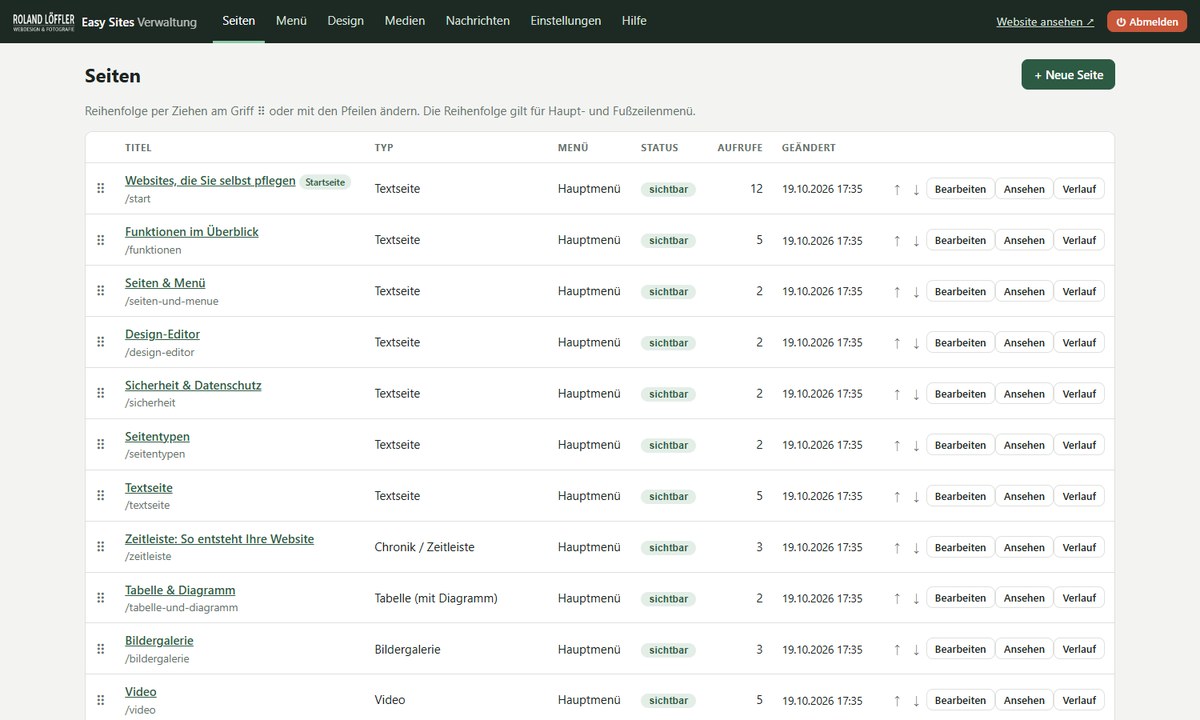Click Bearbeiten for the Bildergalerie page
1200x720 pixels.
click(960, 649)
